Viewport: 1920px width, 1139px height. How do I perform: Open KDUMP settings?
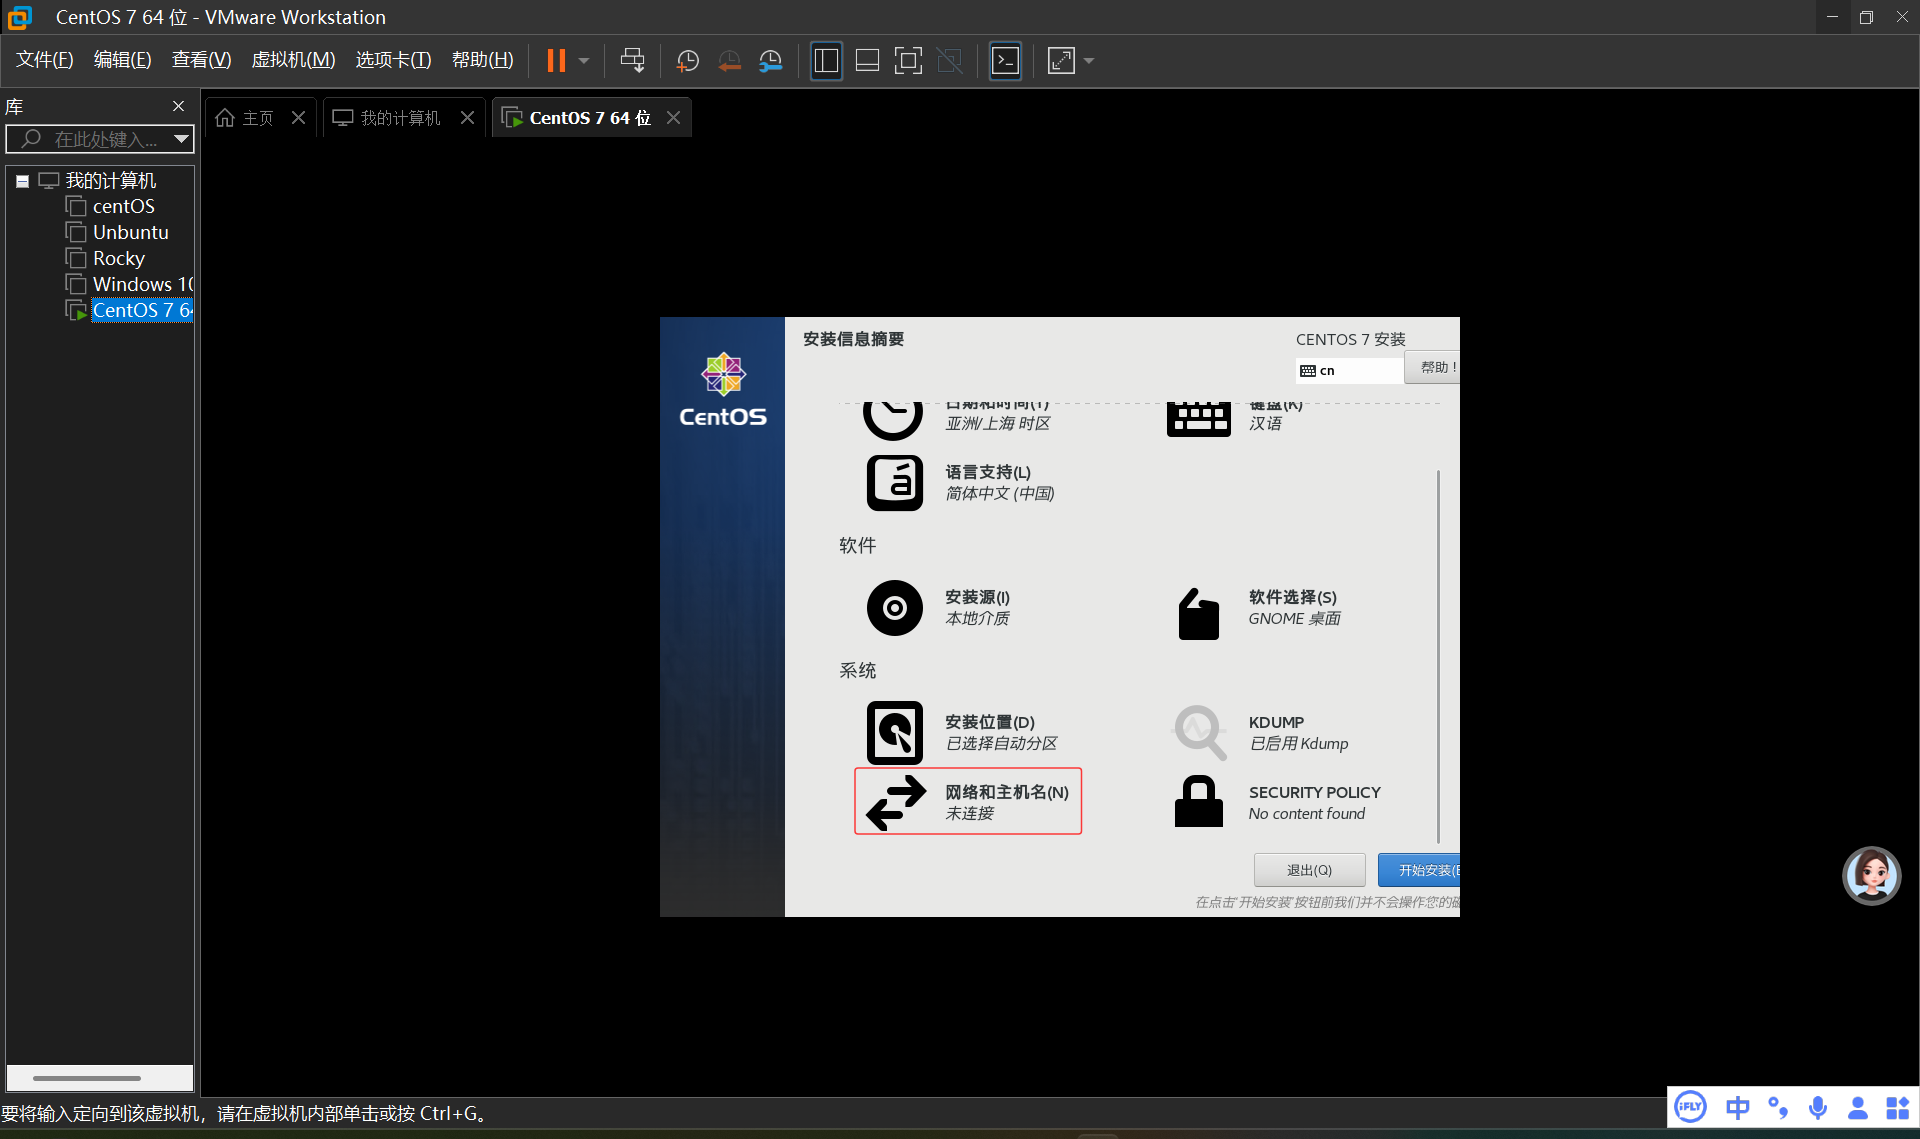(x=1261, y=732)
